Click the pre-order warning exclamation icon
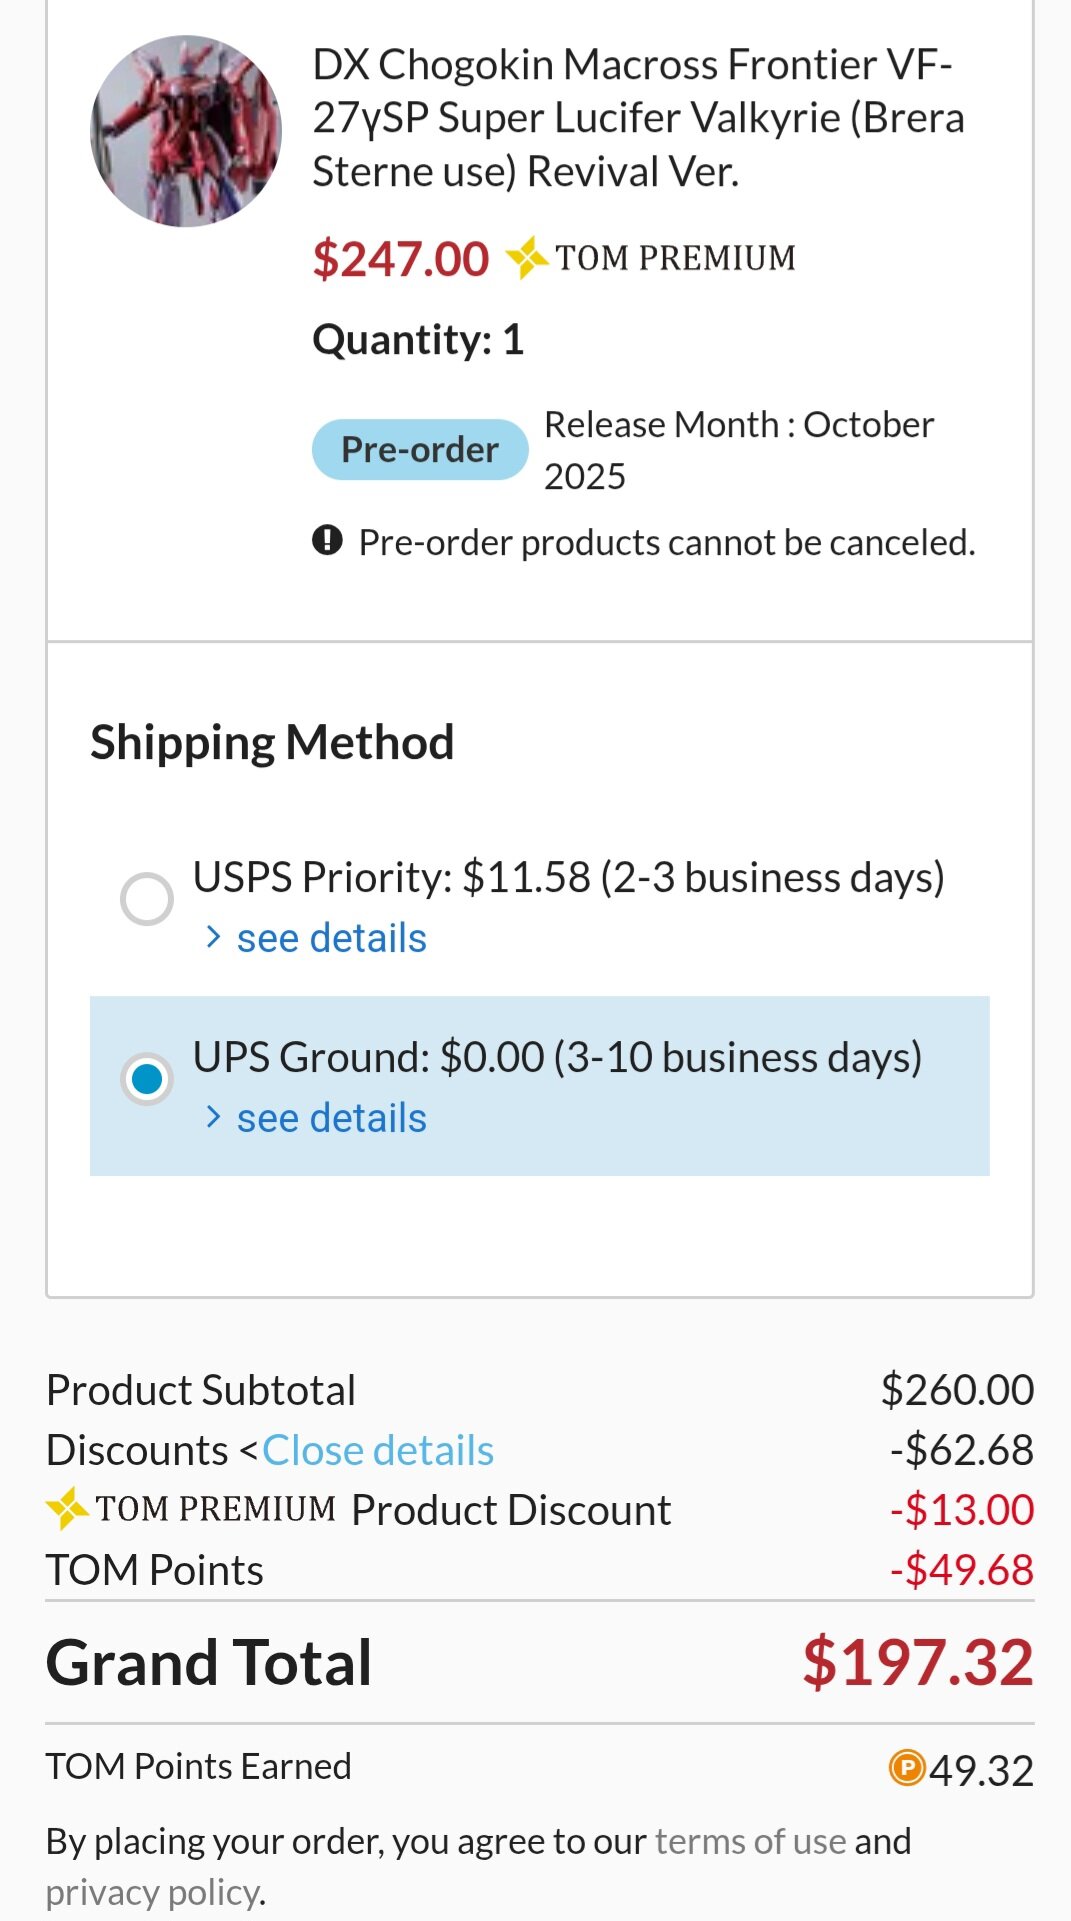Screen dimensions: 1071x1921 327,541
